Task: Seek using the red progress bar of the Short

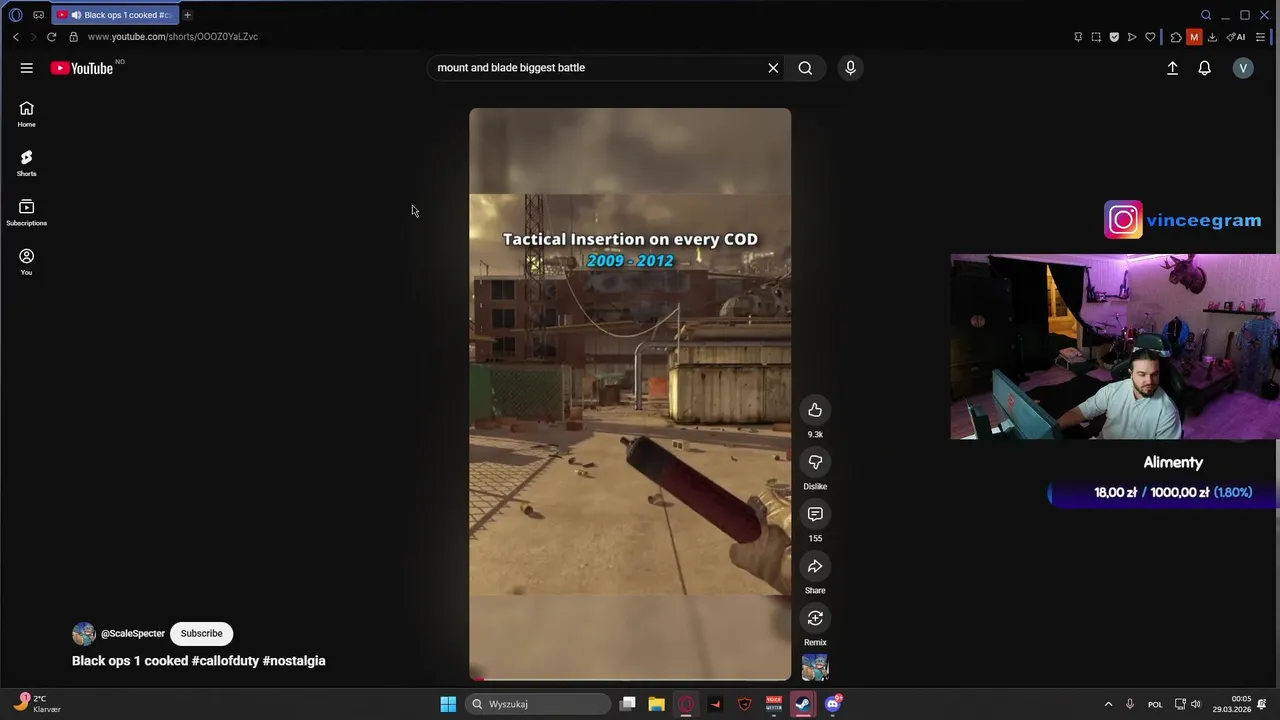Action: click(630, 679)
